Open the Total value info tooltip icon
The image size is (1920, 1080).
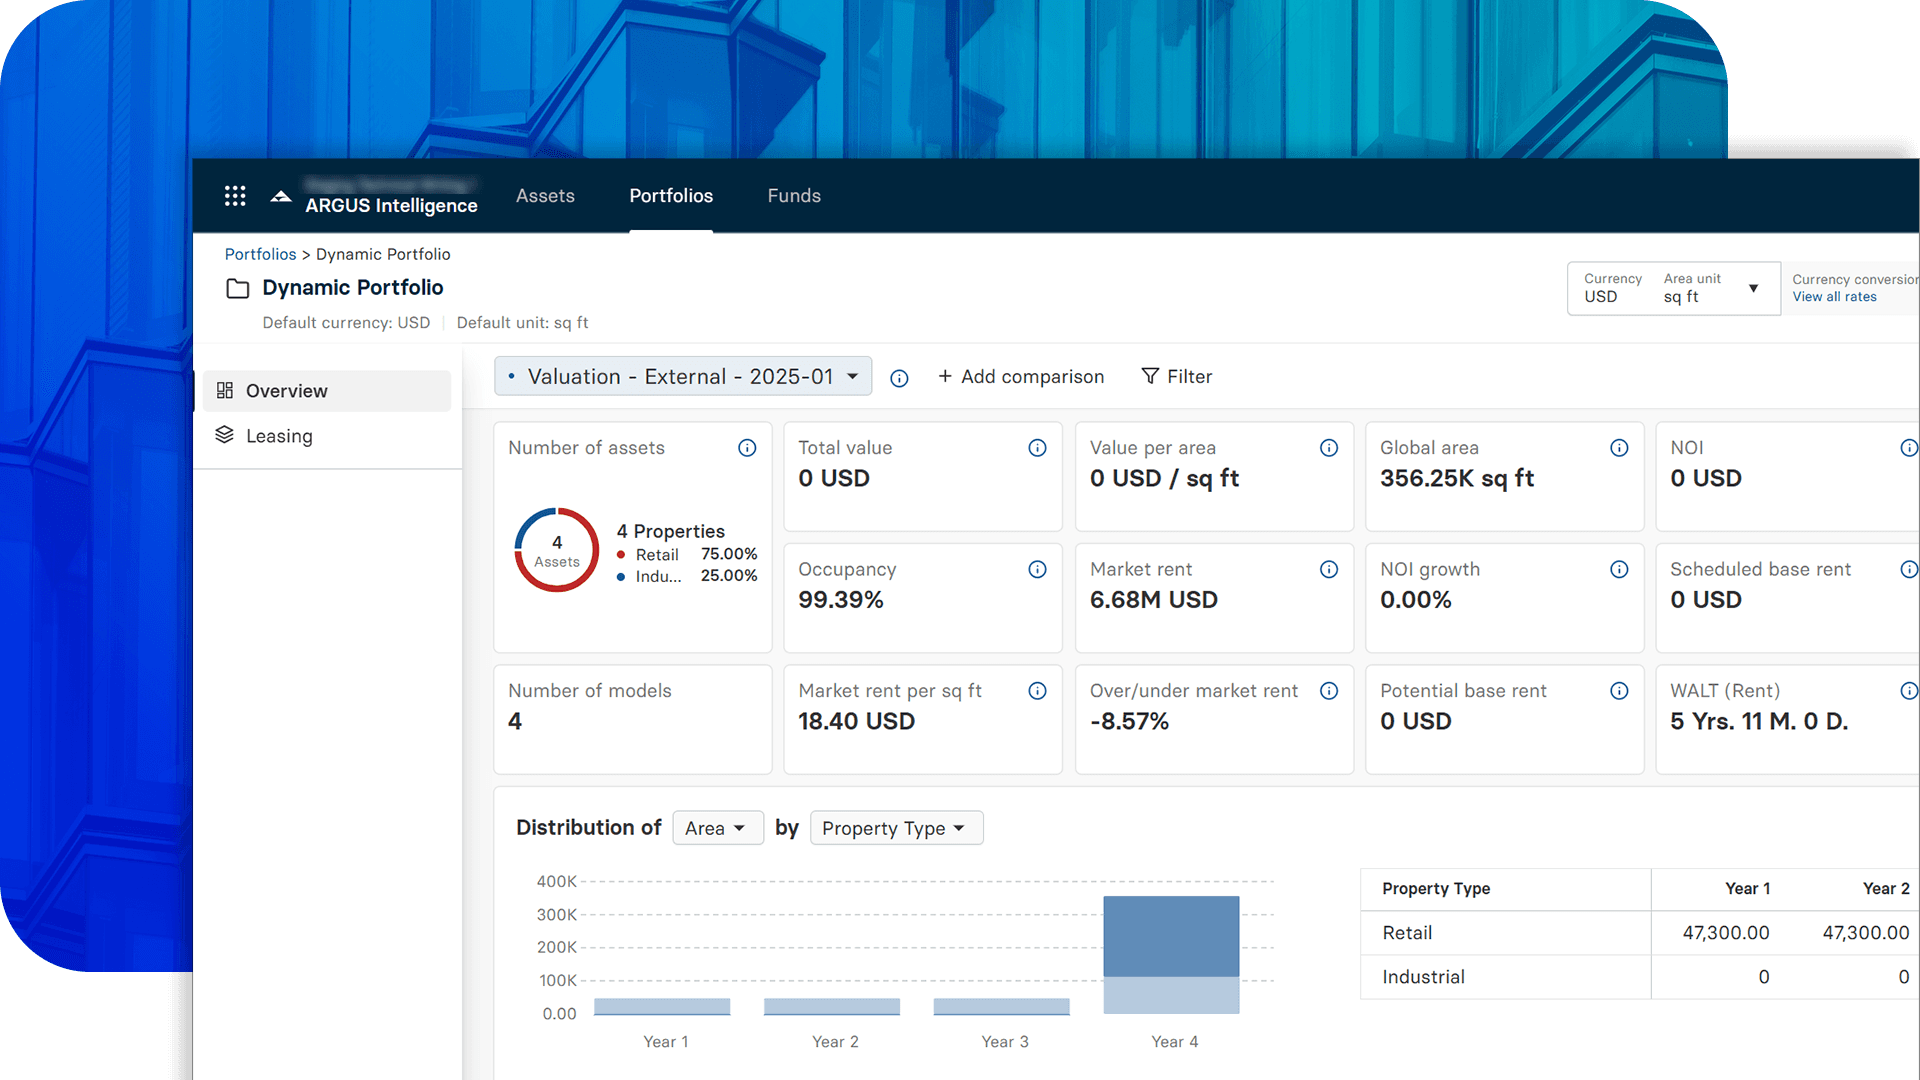coord(1037,448)
